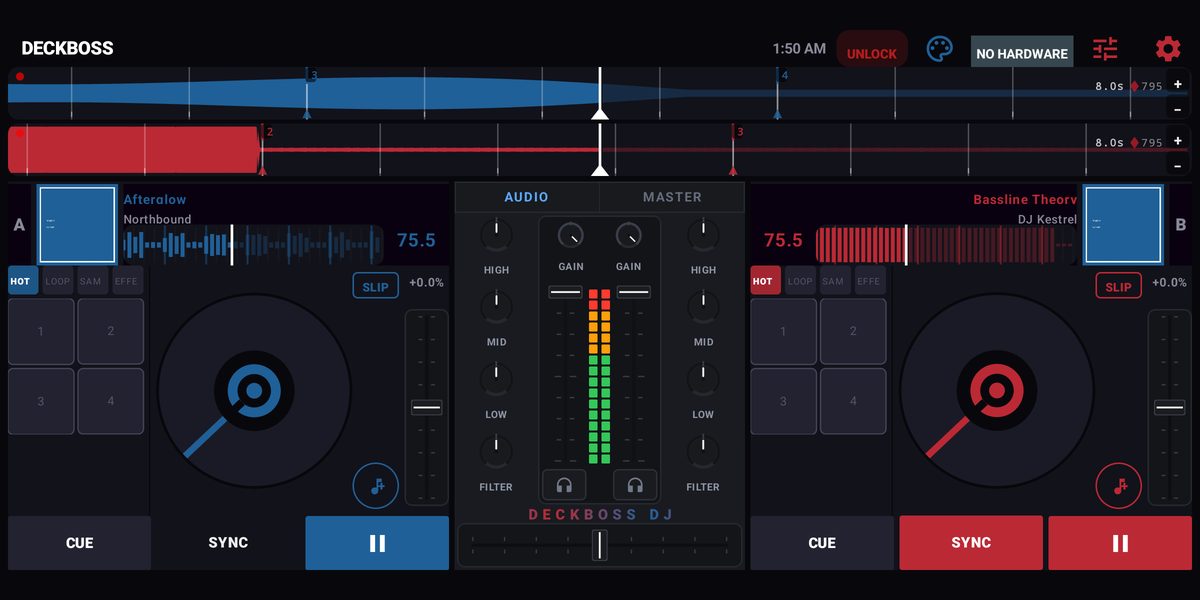Click left channel volume fader

click(x=565, y=292)
